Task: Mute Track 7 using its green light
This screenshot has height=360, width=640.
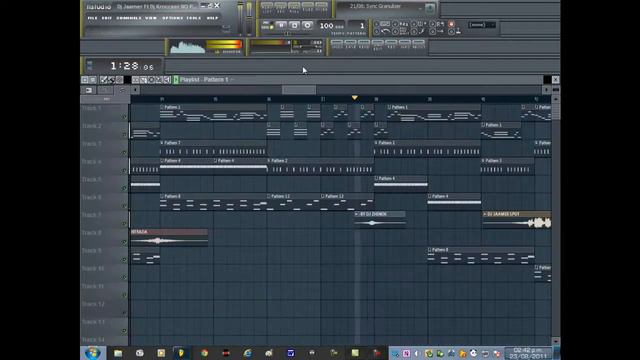Action: (124, 224)
